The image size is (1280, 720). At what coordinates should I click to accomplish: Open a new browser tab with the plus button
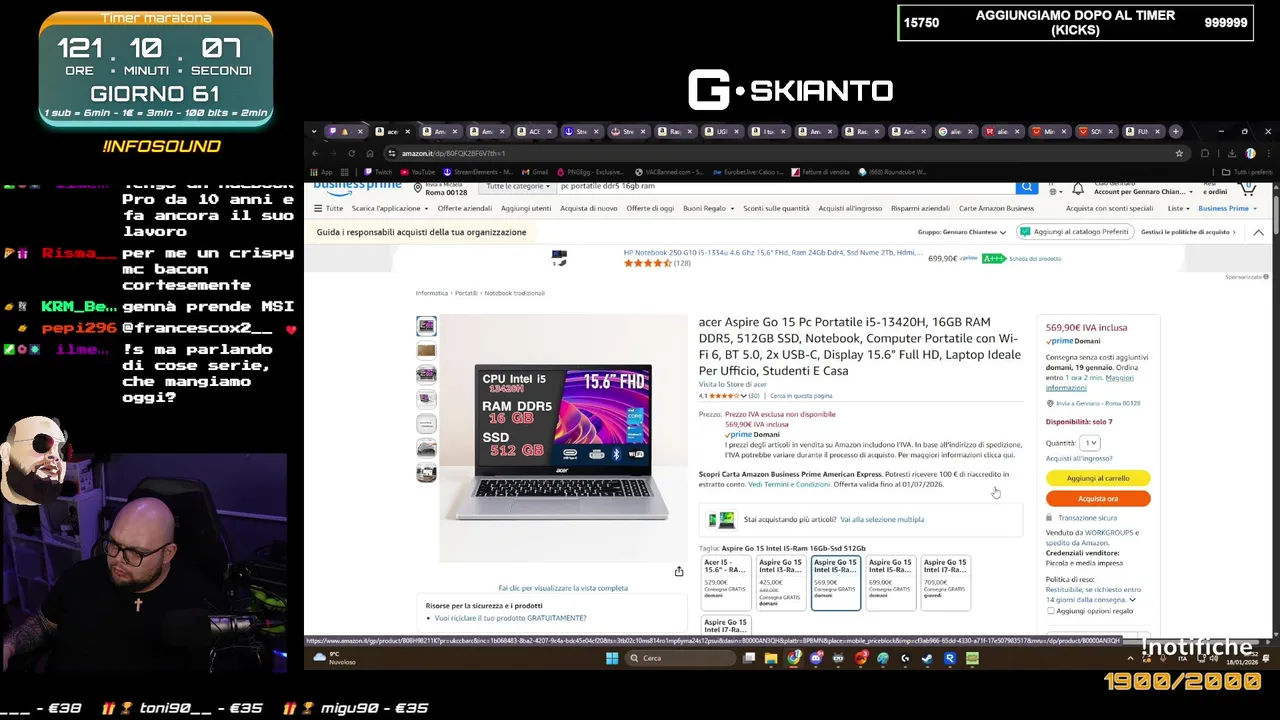(x=1176, y=131)
